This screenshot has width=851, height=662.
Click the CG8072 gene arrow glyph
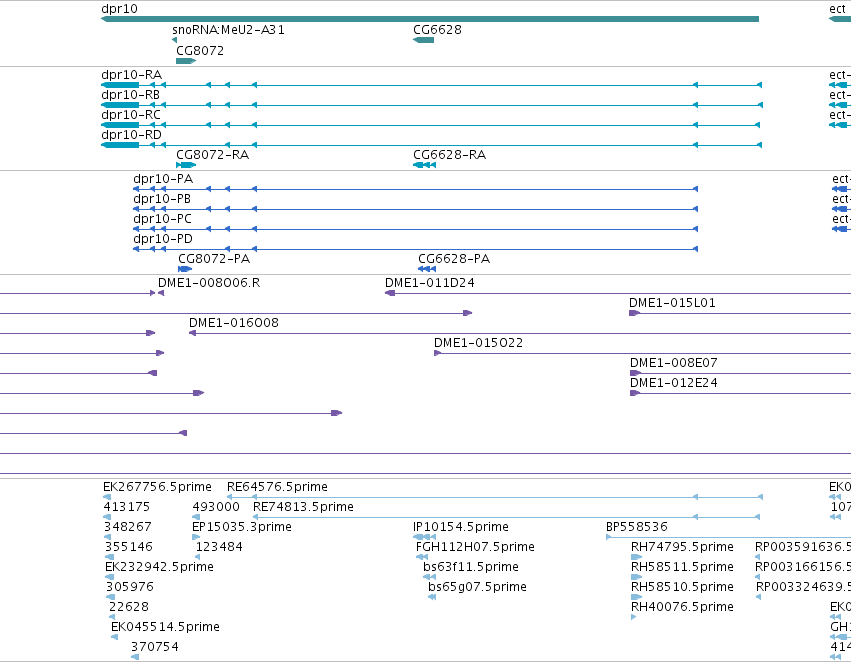click(x=186, y=61)
